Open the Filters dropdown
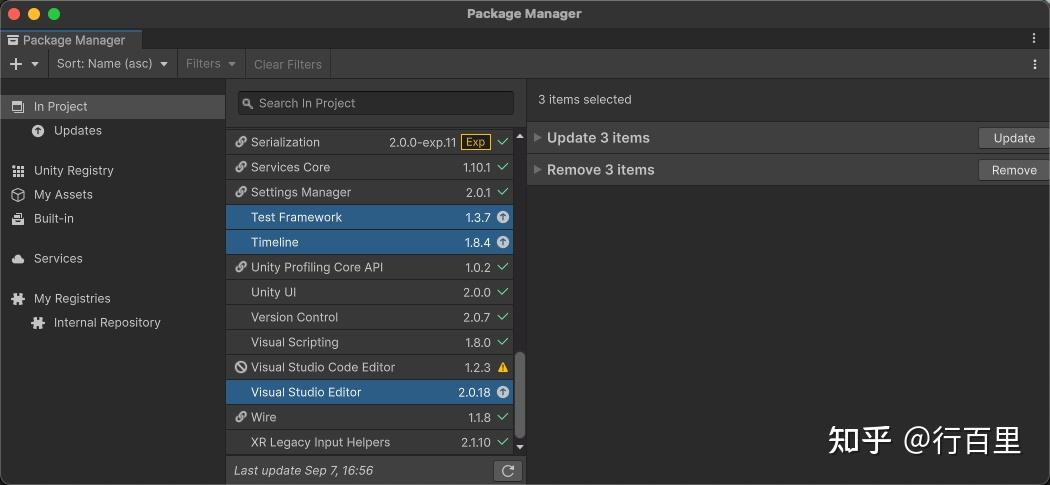Image resolution: width=1050 pixels, height=485 pixels. (x=211, y=64)
